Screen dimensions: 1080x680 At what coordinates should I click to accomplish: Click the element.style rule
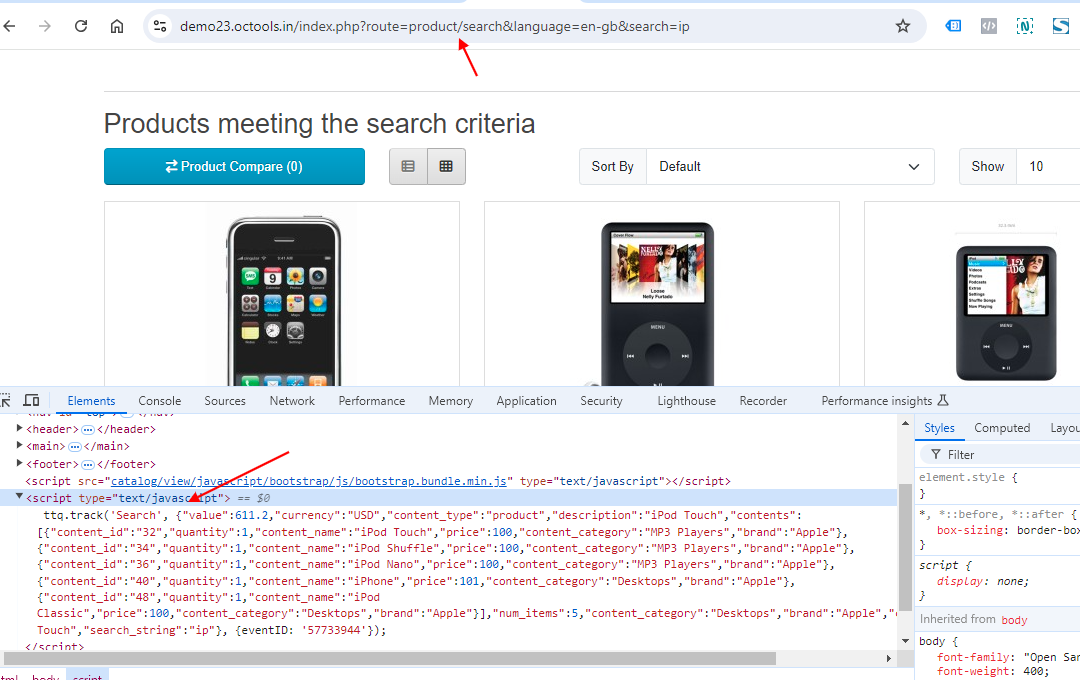point(968,477)
